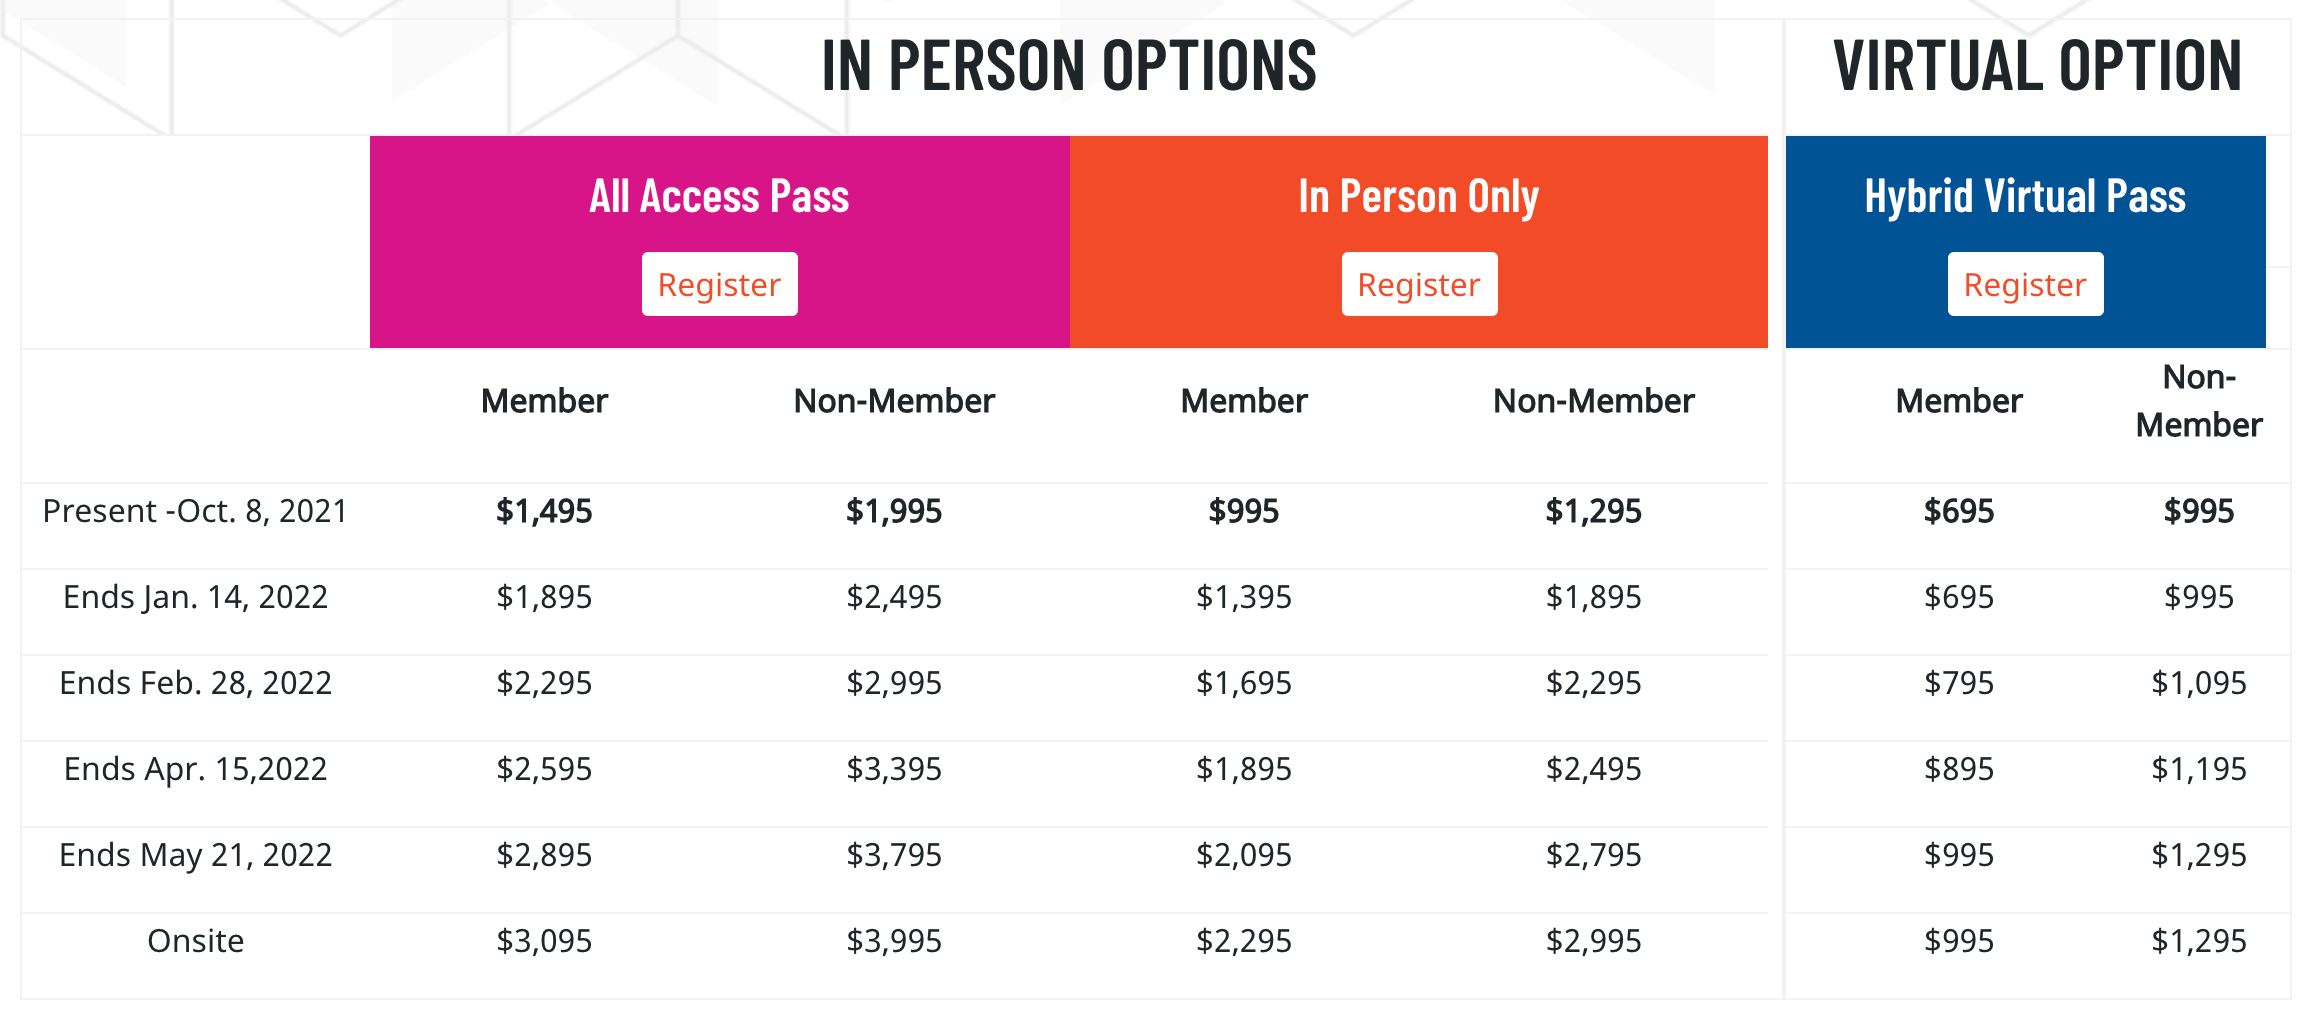Click the Present -Oct. 8, 2021 row label
2320x1024 pixels.
195,511
